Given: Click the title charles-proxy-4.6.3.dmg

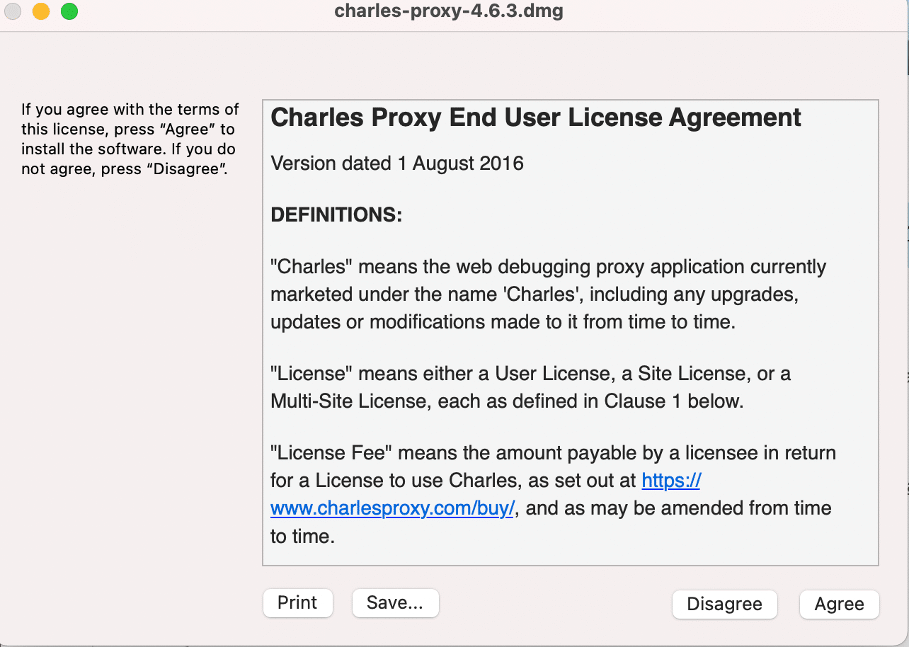Looking at the screenshot, I should click(x=448, y=11).
